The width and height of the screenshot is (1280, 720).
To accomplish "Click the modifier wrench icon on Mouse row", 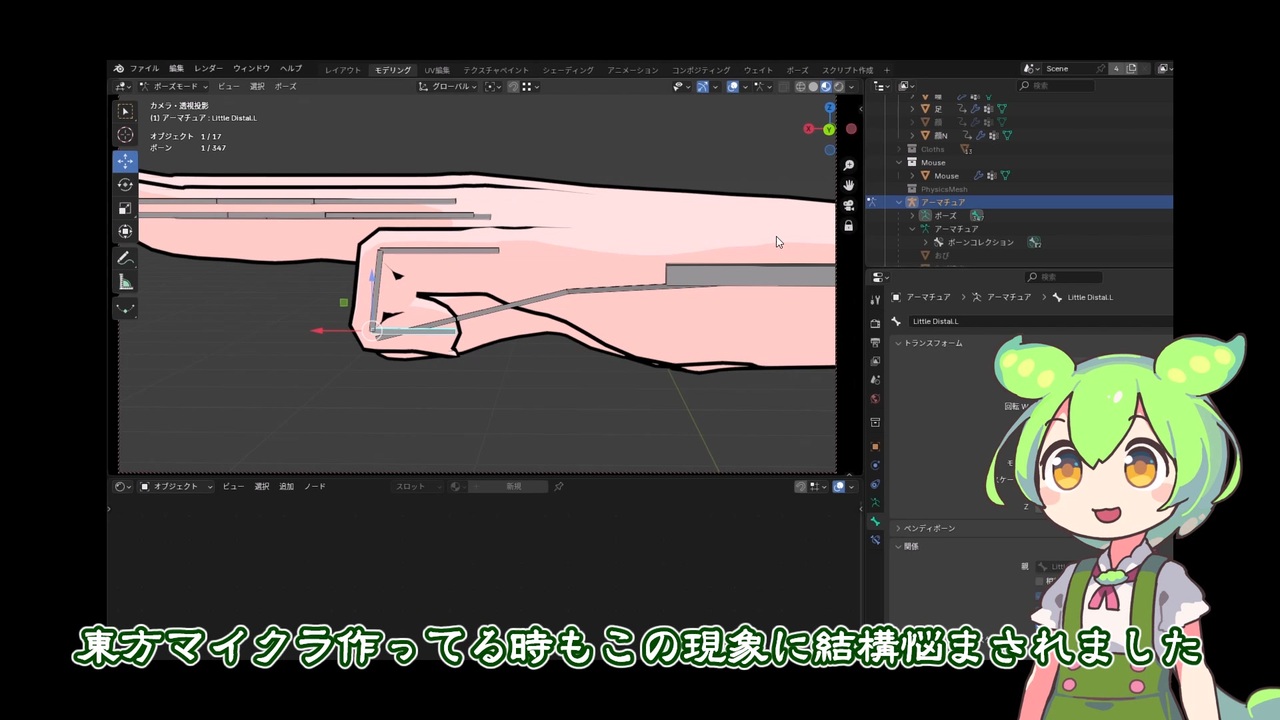I will click(x=979, y=176).
